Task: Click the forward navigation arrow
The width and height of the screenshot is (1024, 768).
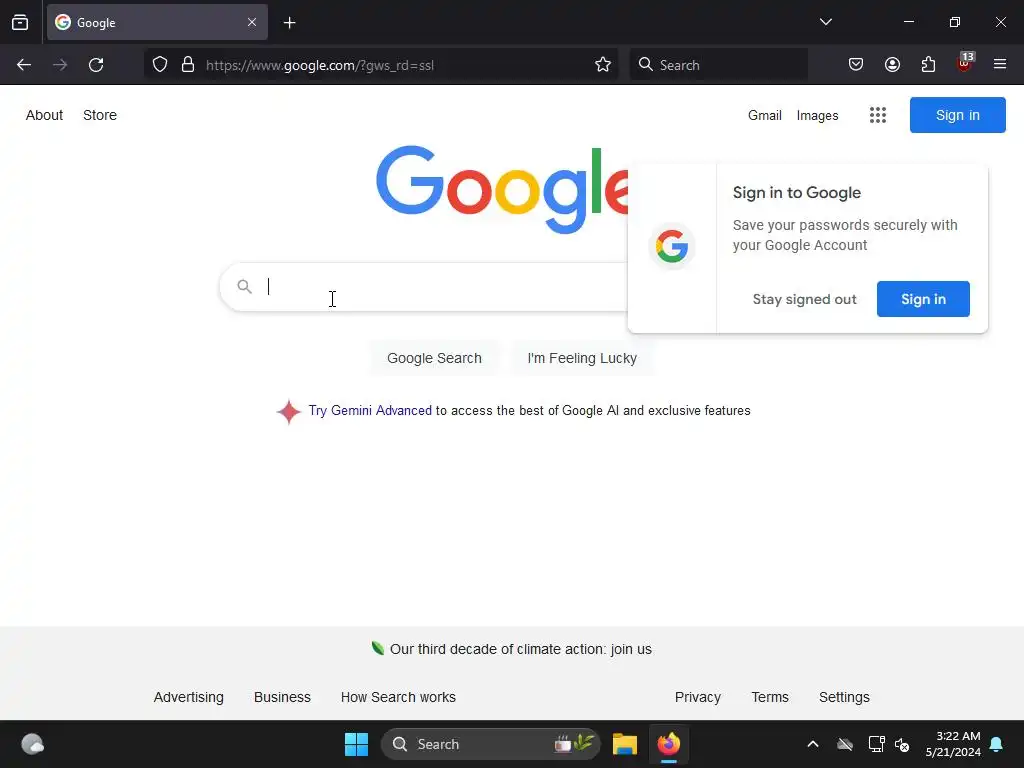Action: pos(60,65)
